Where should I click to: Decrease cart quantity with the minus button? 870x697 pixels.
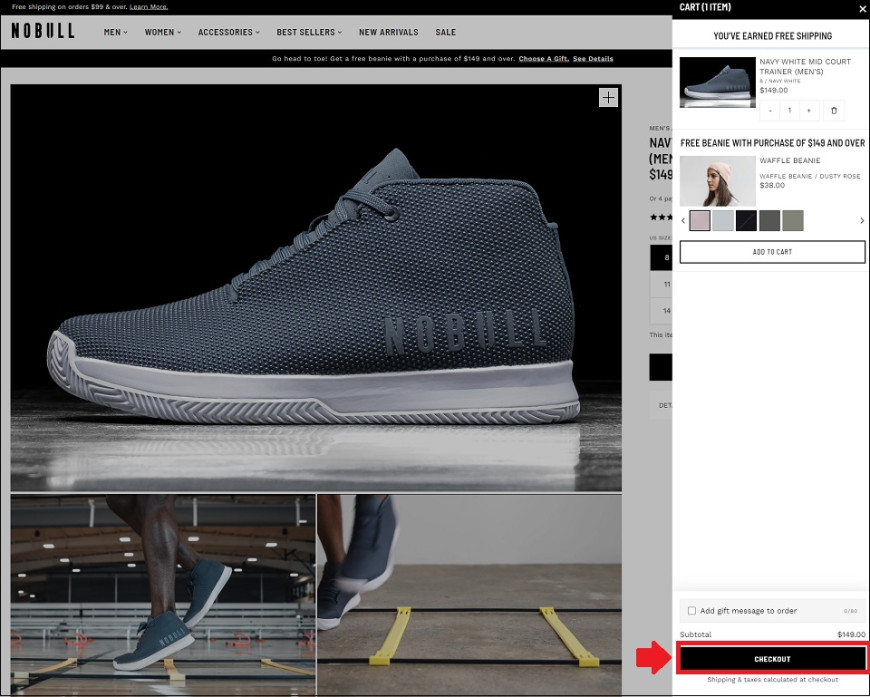pyautogui.click(x=770, y=110)
